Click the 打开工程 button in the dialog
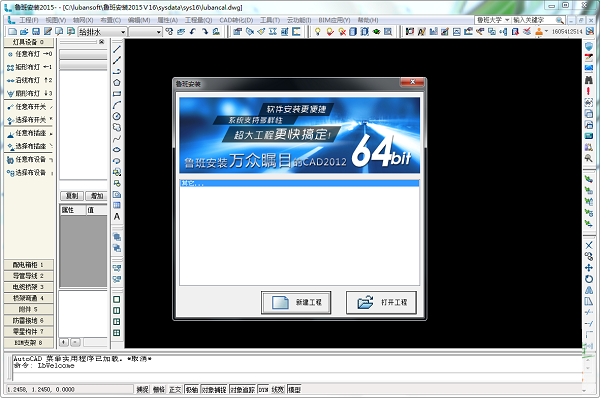 (381, 302)
